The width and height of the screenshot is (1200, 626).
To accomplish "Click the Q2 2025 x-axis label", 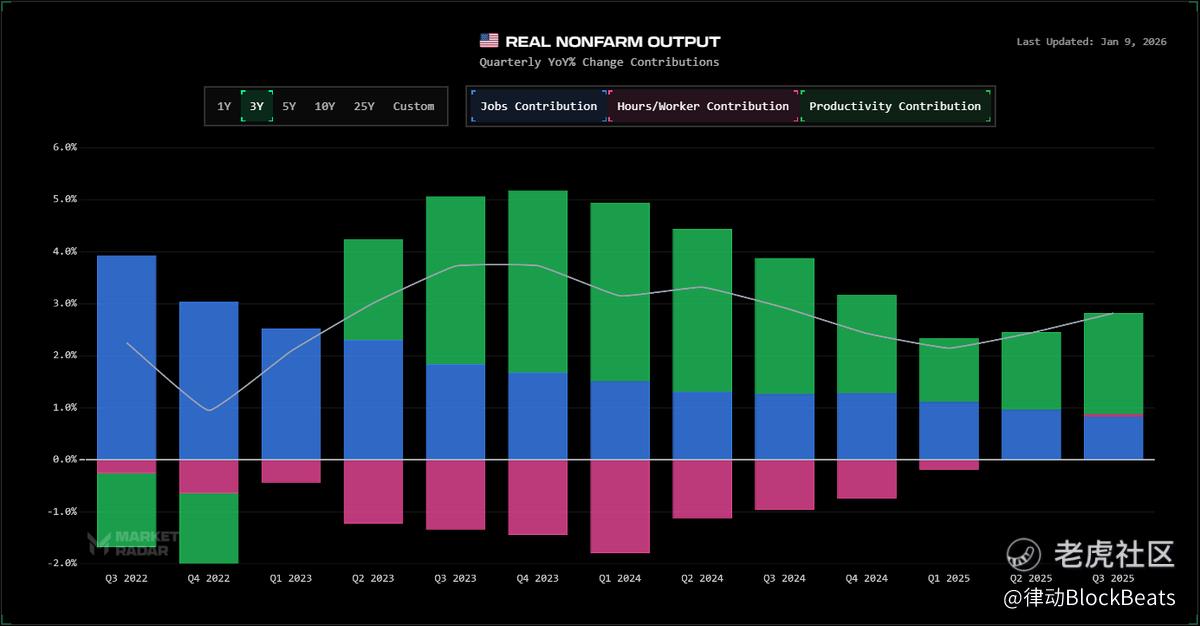I will [1031, 578].
